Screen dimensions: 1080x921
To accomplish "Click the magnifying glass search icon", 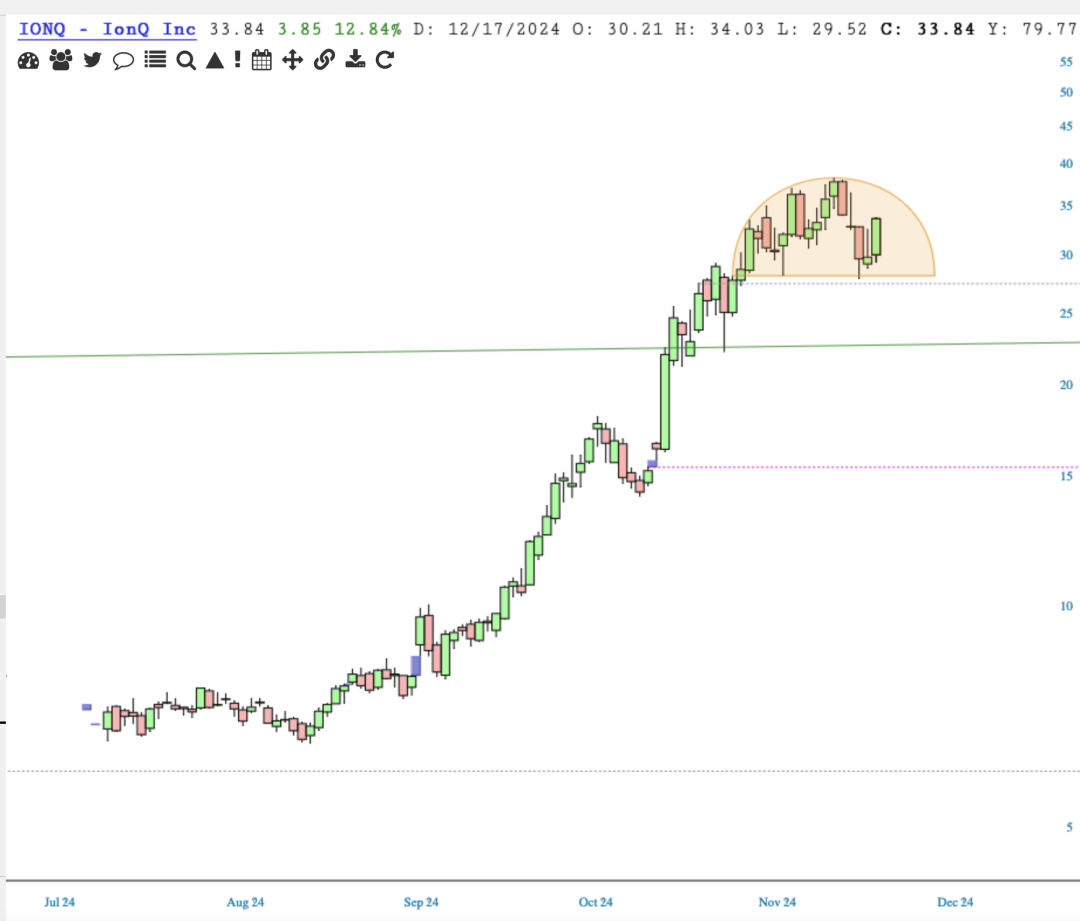I will 186,61.
